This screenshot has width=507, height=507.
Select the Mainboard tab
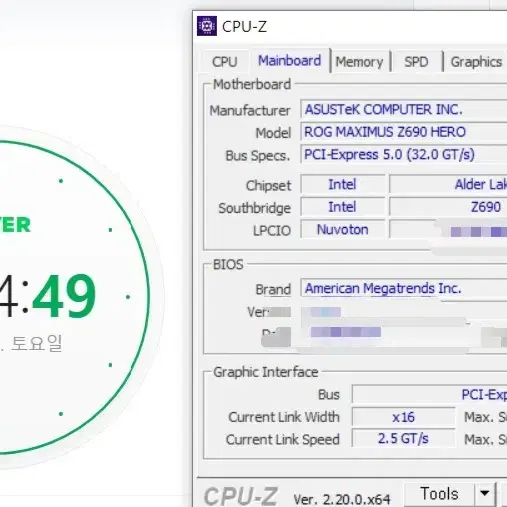(290, 60)
